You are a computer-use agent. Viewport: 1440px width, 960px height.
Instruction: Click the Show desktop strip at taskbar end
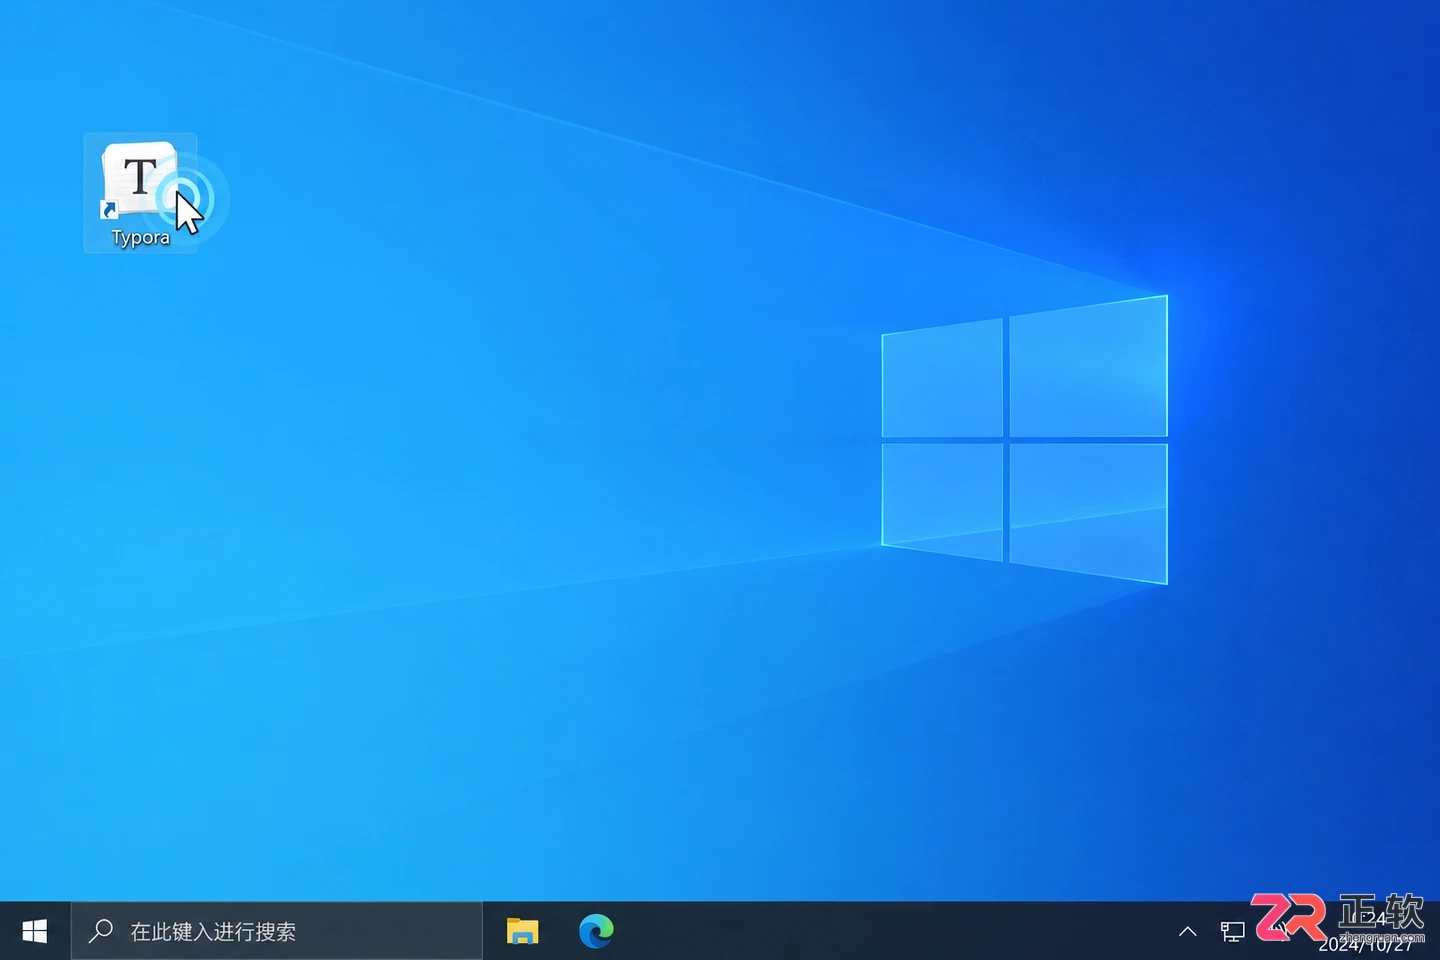coord(1436,931)
